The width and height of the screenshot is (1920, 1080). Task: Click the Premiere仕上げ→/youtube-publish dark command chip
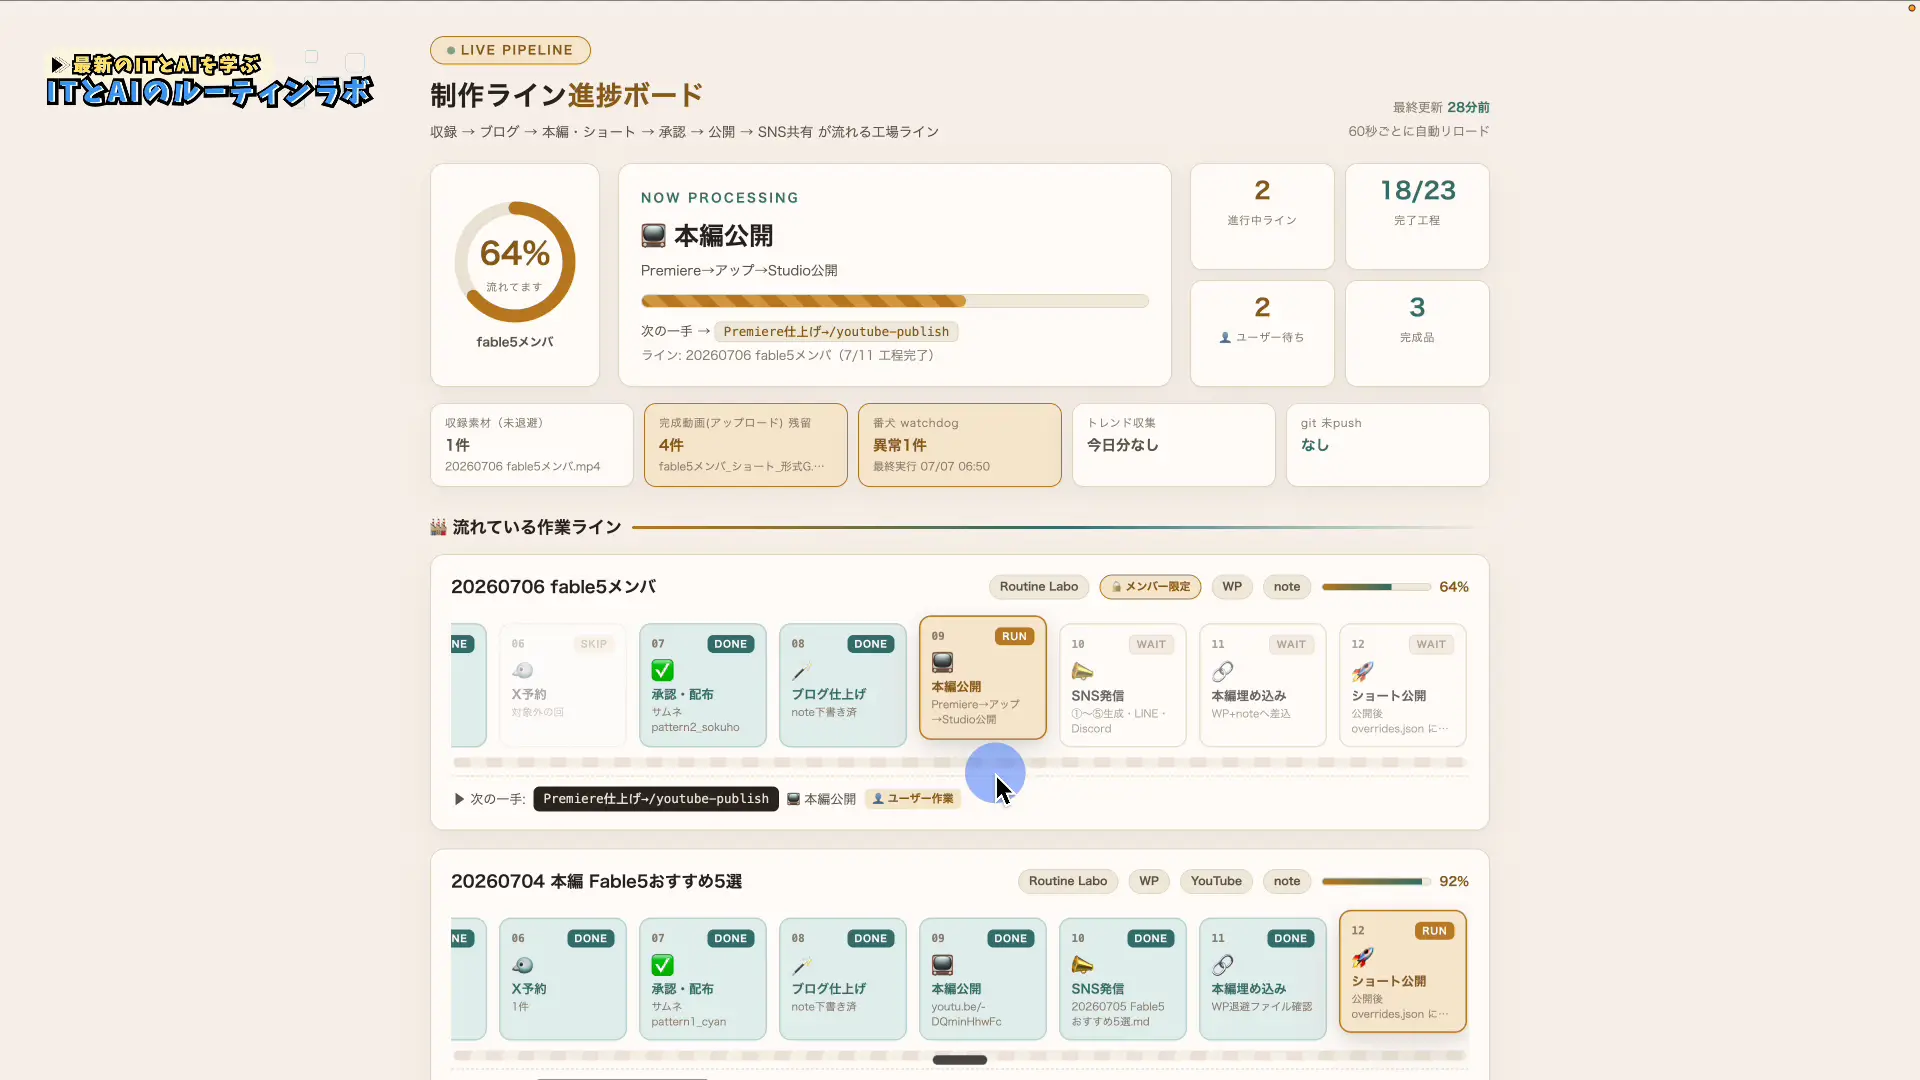tap(656, 799)
